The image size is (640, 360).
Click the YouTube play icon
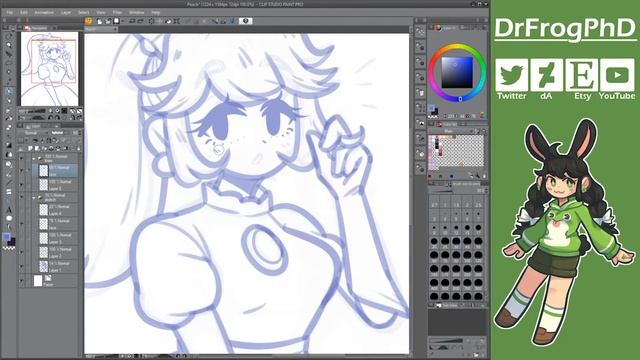617,75
